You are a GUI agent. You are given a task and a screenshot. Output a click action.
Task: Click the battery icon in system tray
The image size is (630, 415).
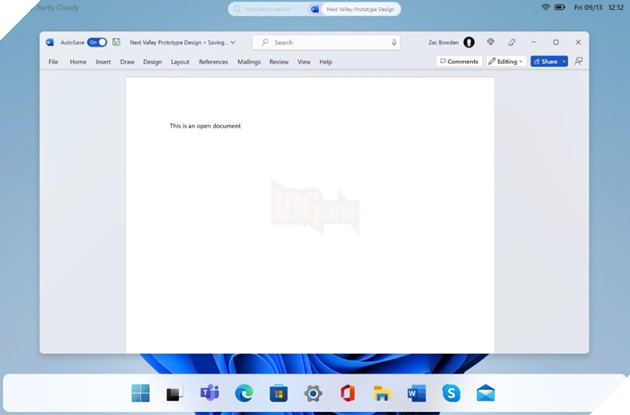(560, 7)
